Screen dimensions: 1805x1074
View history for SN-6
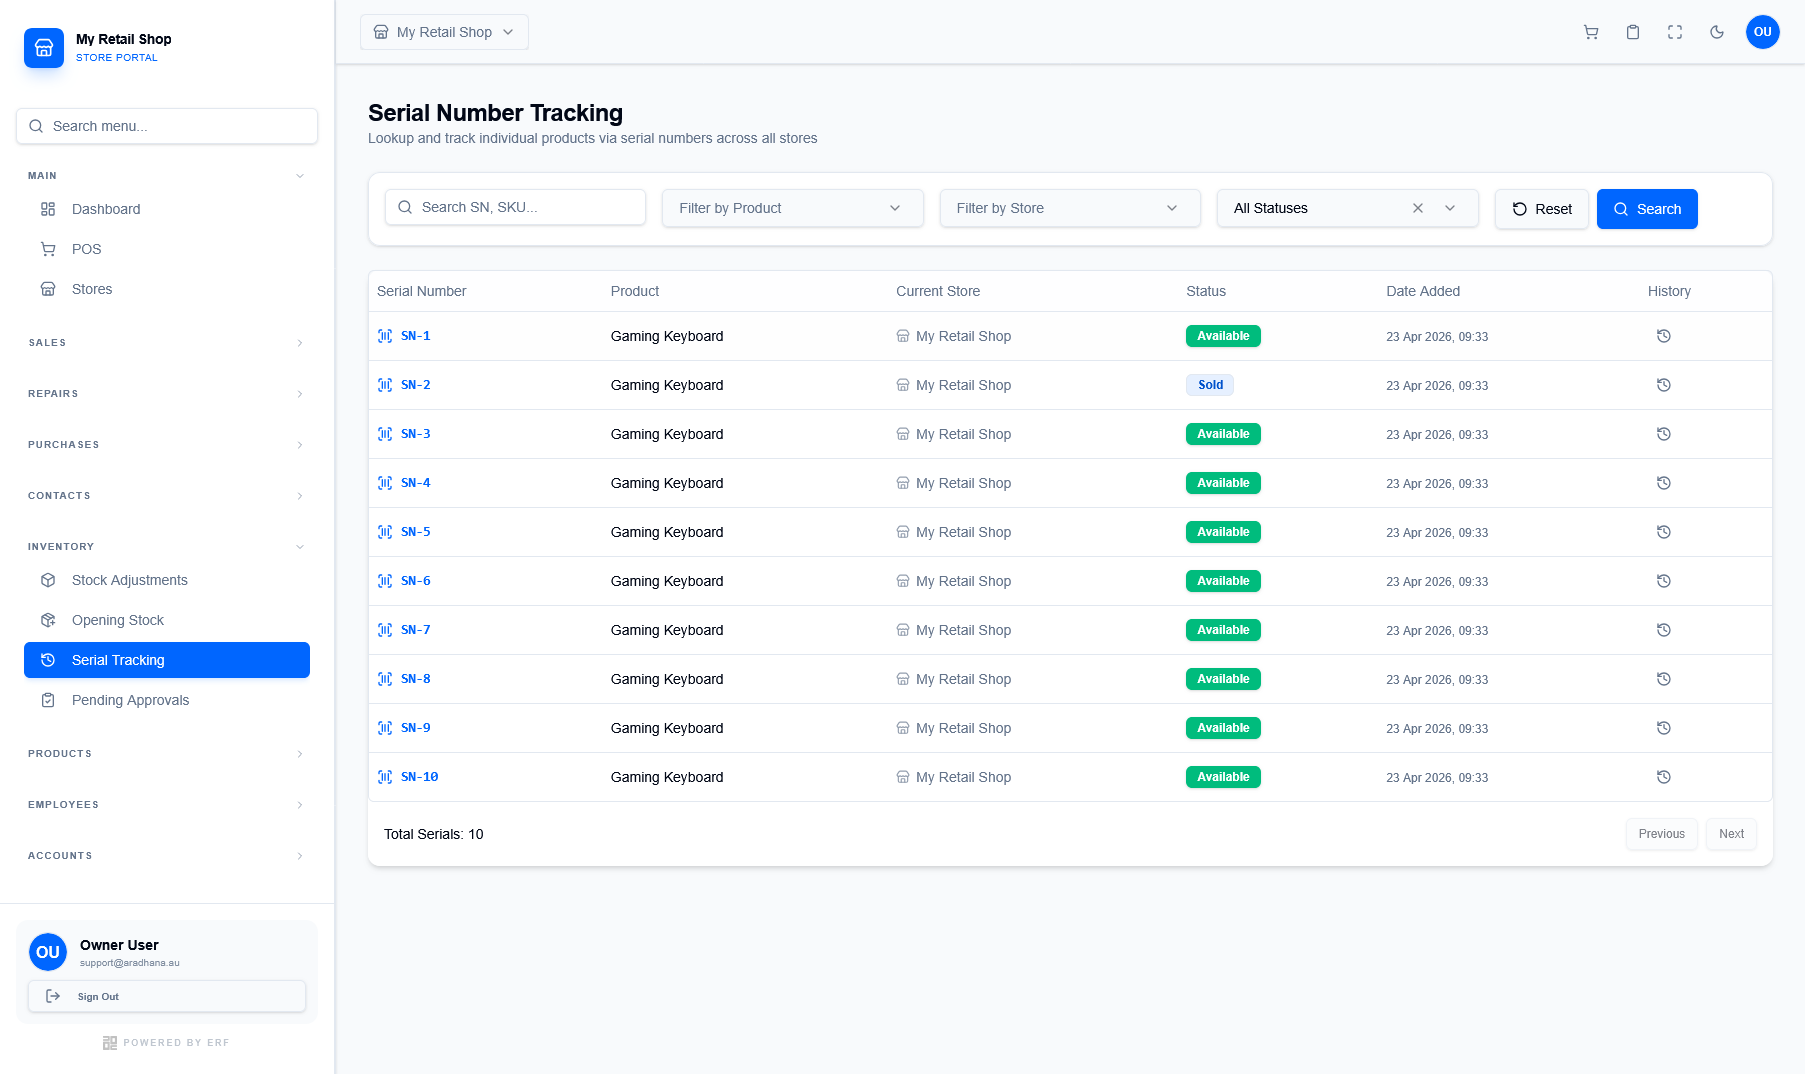pos(1664,581)
